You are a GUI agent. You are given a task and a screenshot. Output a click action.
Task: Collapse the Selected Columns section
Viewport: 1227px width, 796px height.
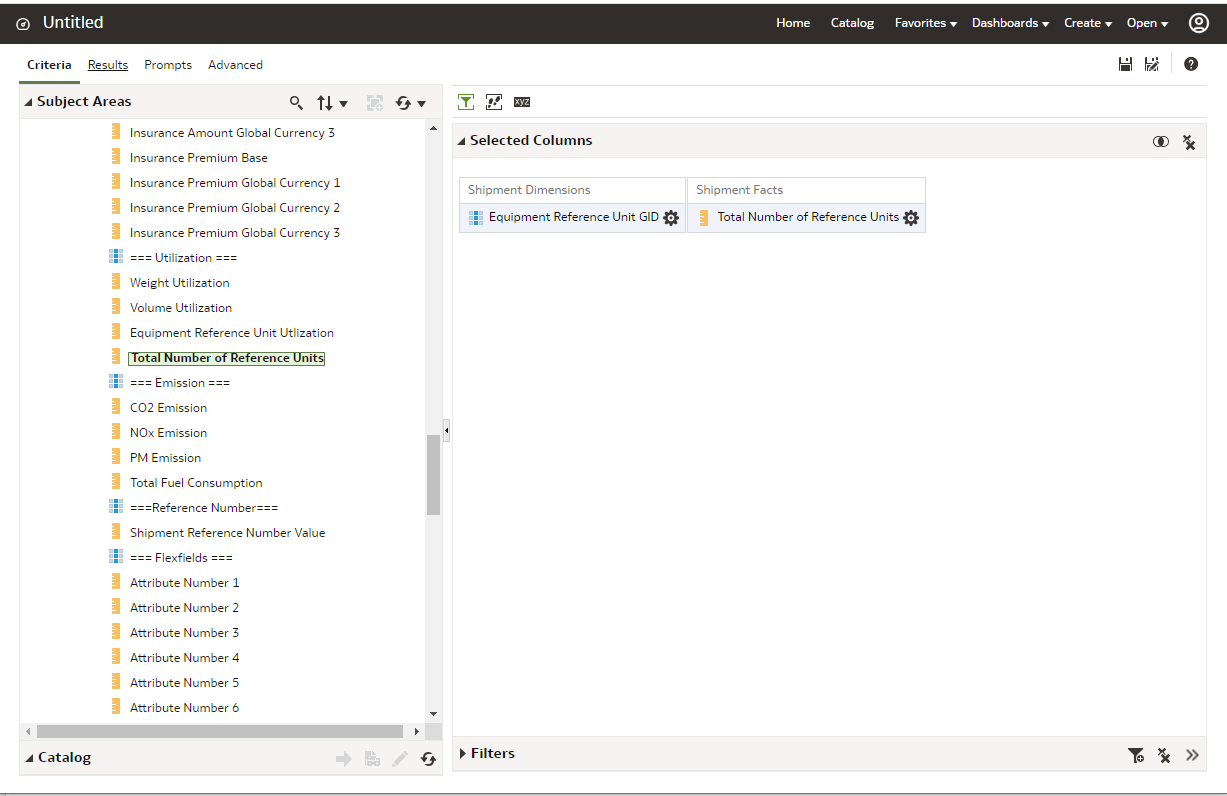point(461,141)
